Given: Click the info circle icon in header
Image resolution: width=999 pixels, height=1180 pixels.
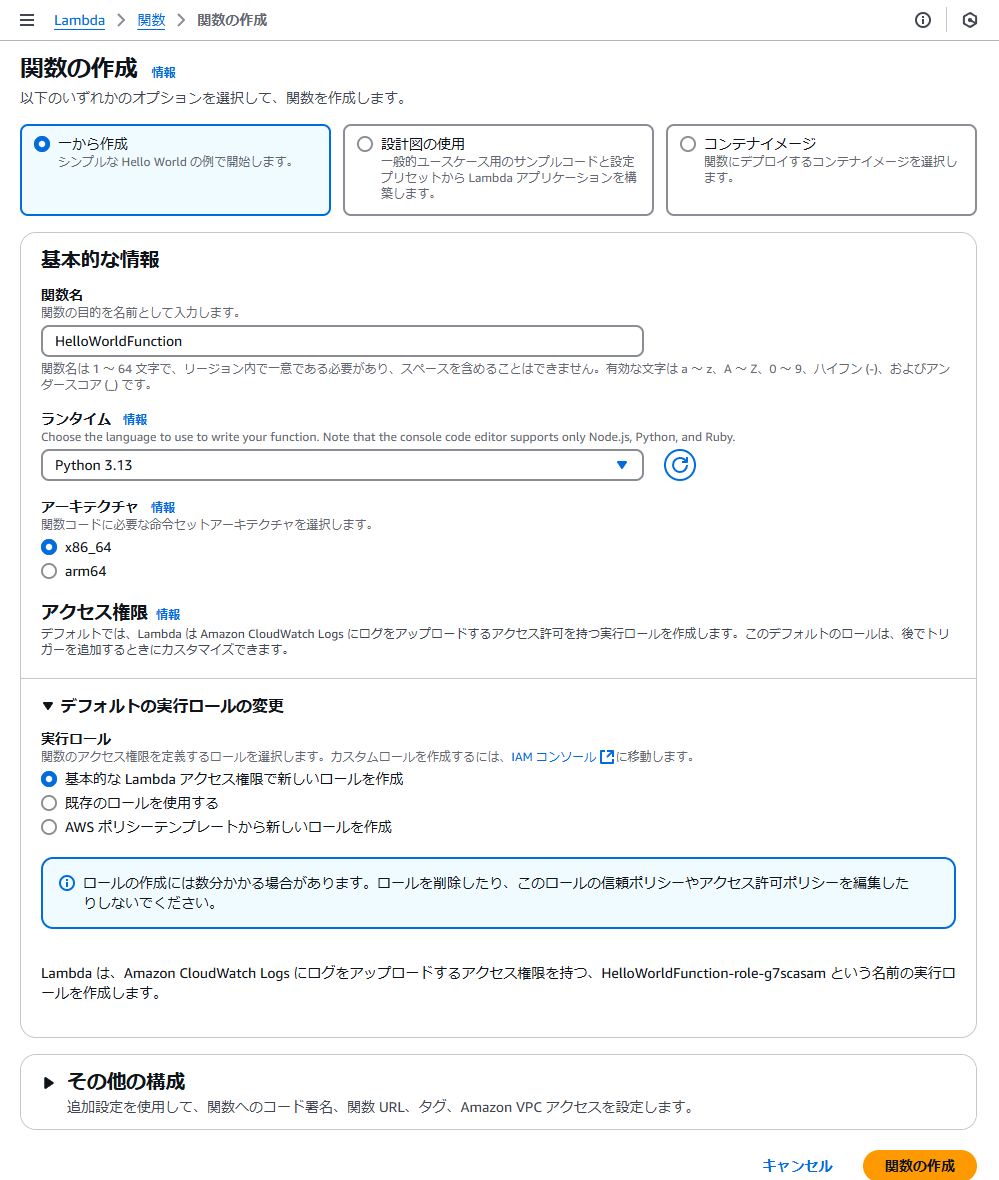Looking at the screenshot, I should pyautogui.click(x=922, y=20).
